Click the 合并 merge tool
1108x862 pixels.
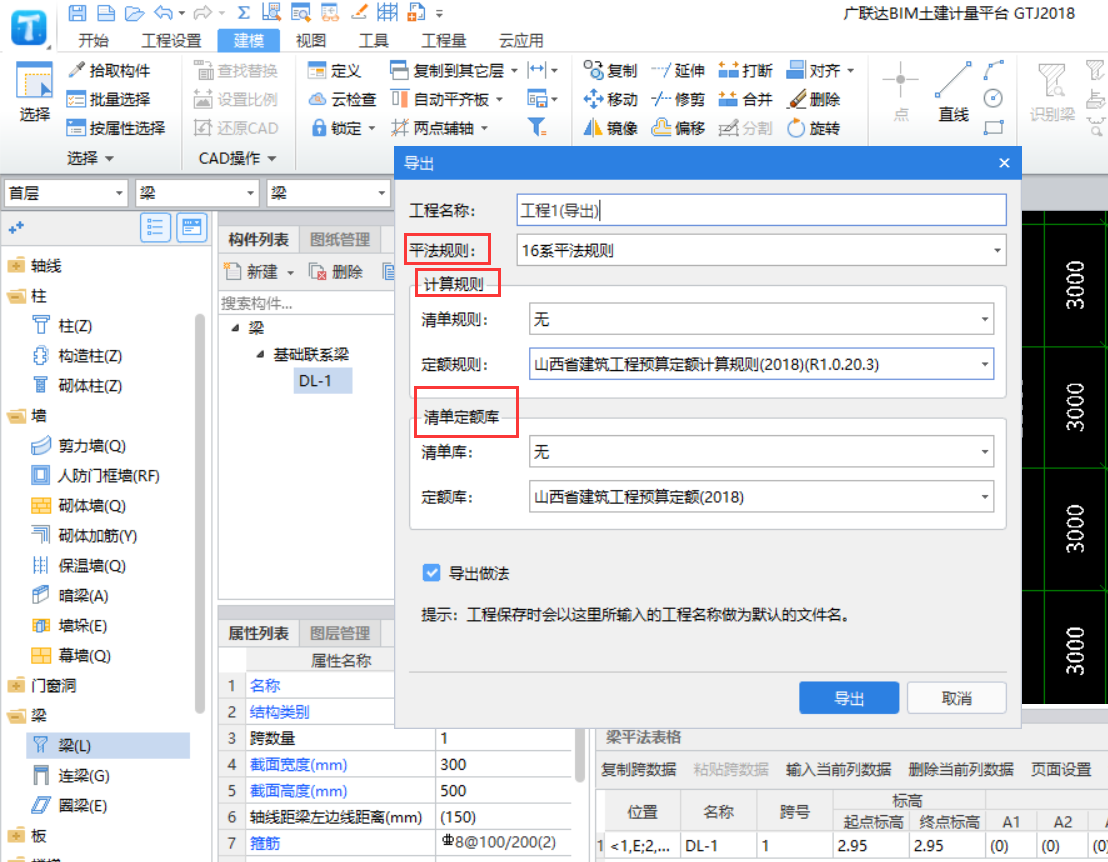[x=745, y=99]
